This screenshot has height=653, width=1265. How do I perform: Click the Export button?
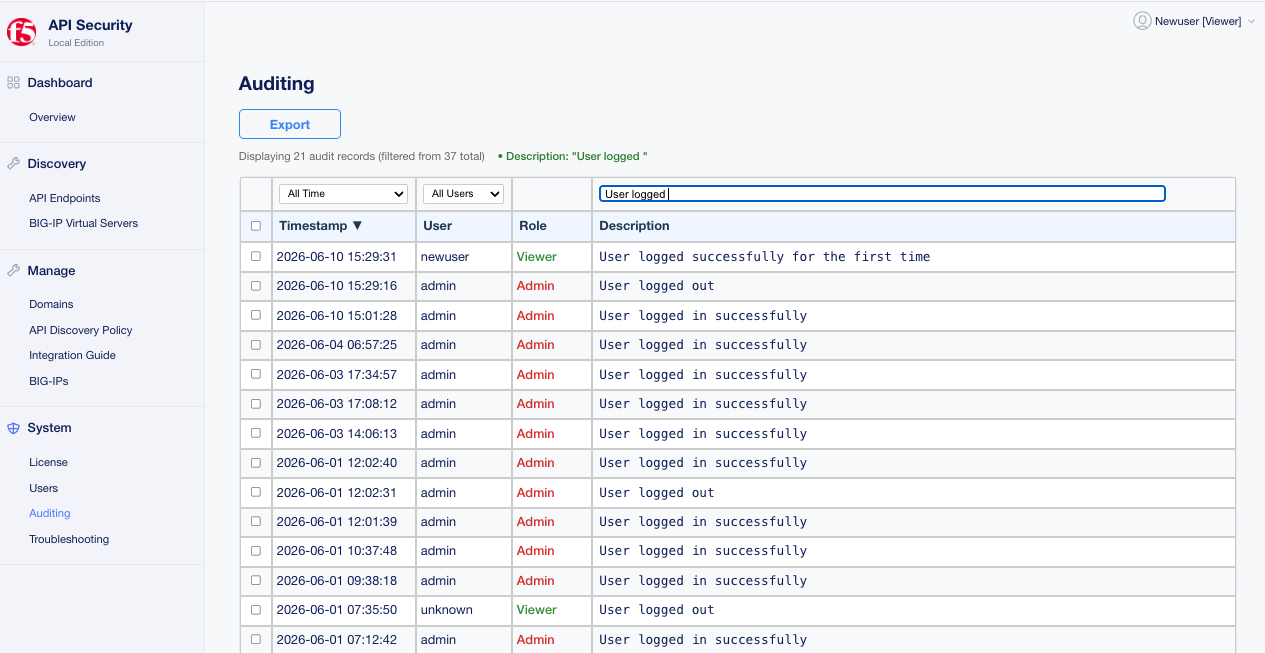[x=290, y=124]
